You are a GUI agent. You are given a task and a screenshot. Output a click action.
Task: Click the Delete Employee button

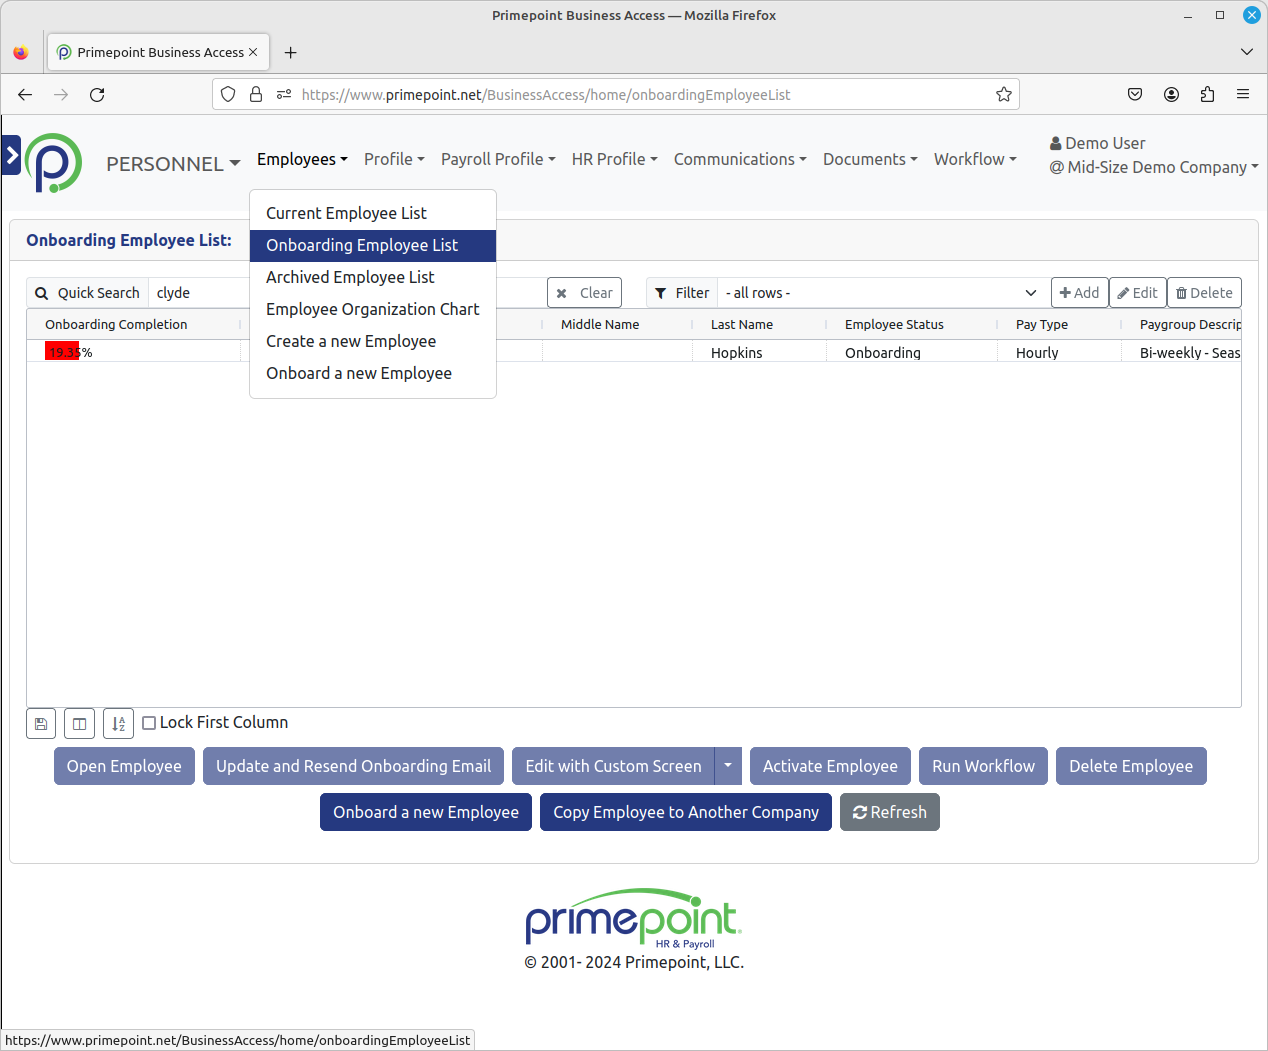(1131, 766)
